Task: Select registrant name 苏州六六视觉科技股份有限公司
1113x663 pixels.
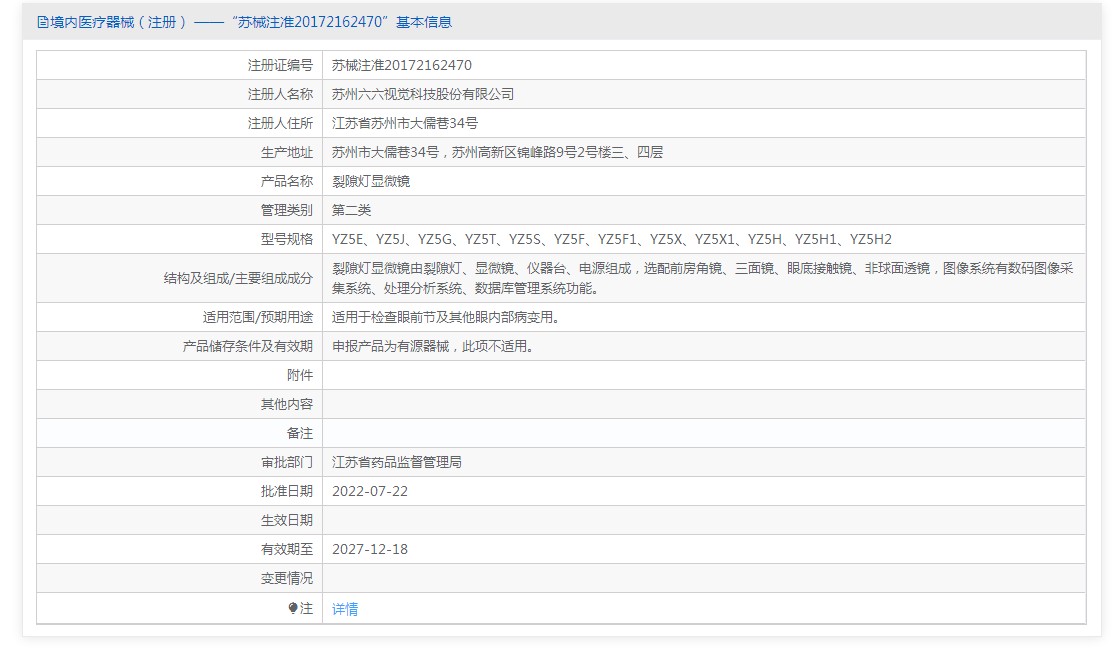Action: [423, 94]
